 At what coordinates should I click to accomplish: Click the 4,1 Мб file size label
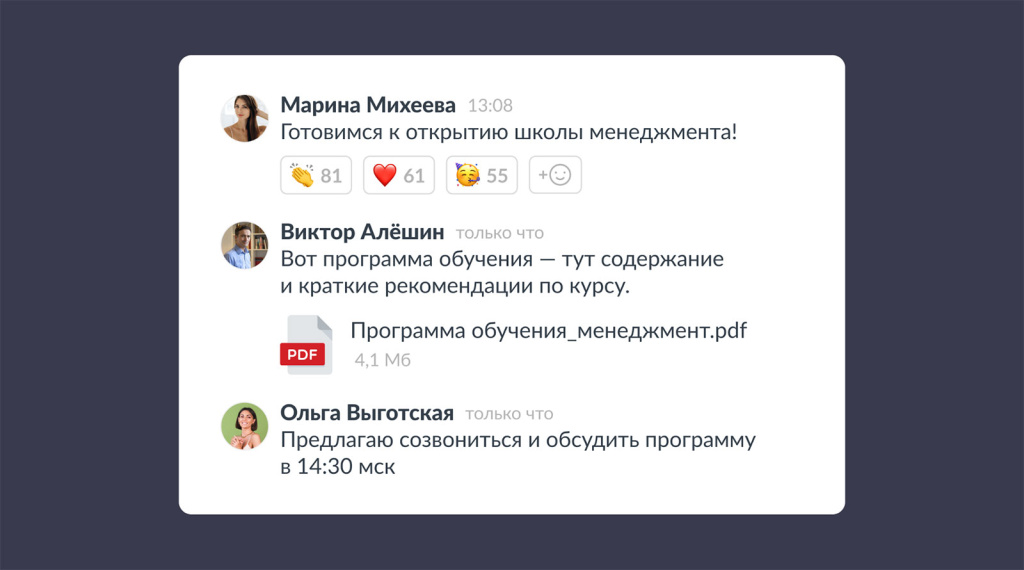click(382, 360)
